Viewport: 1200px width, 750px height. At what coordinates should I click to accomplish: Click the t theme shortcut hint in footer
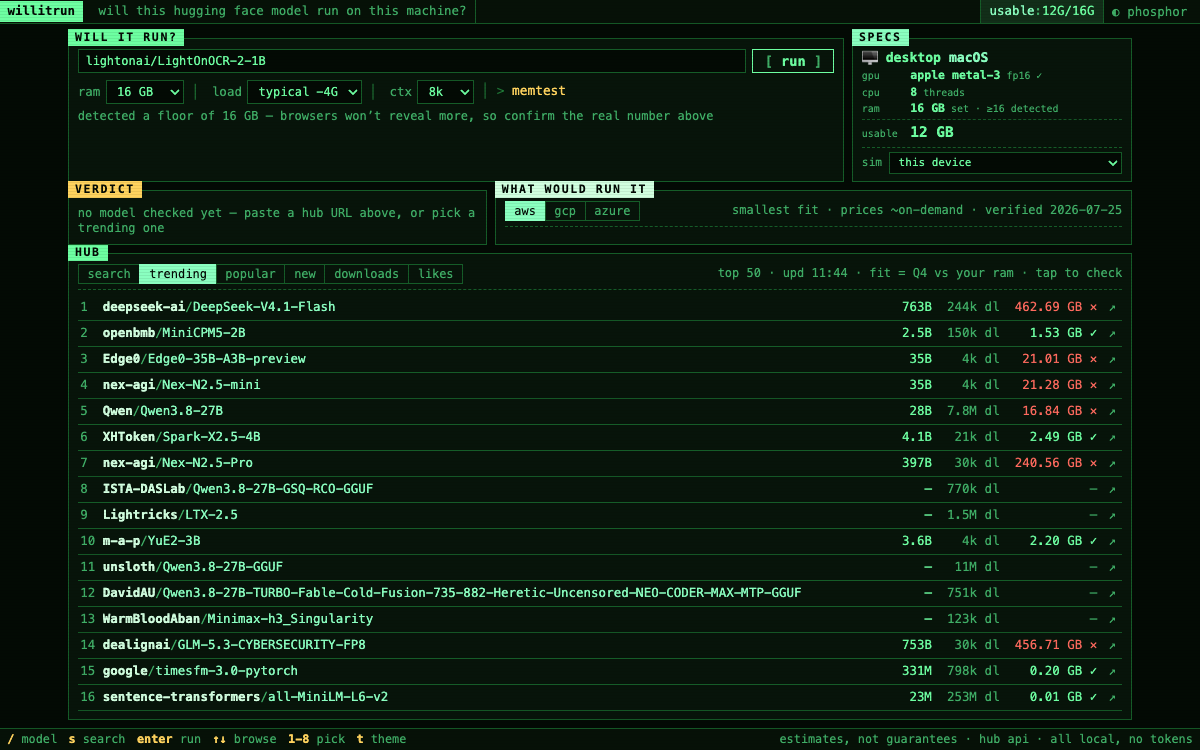[x=381, y=739]
